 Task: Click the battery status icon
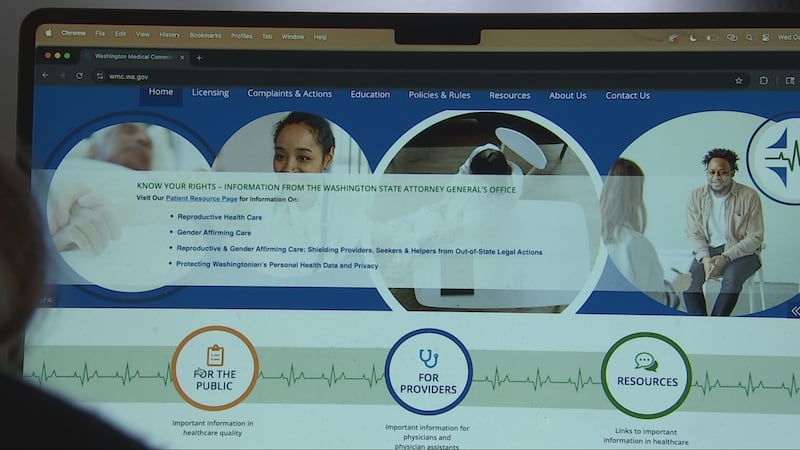click(x=712, y=38)
